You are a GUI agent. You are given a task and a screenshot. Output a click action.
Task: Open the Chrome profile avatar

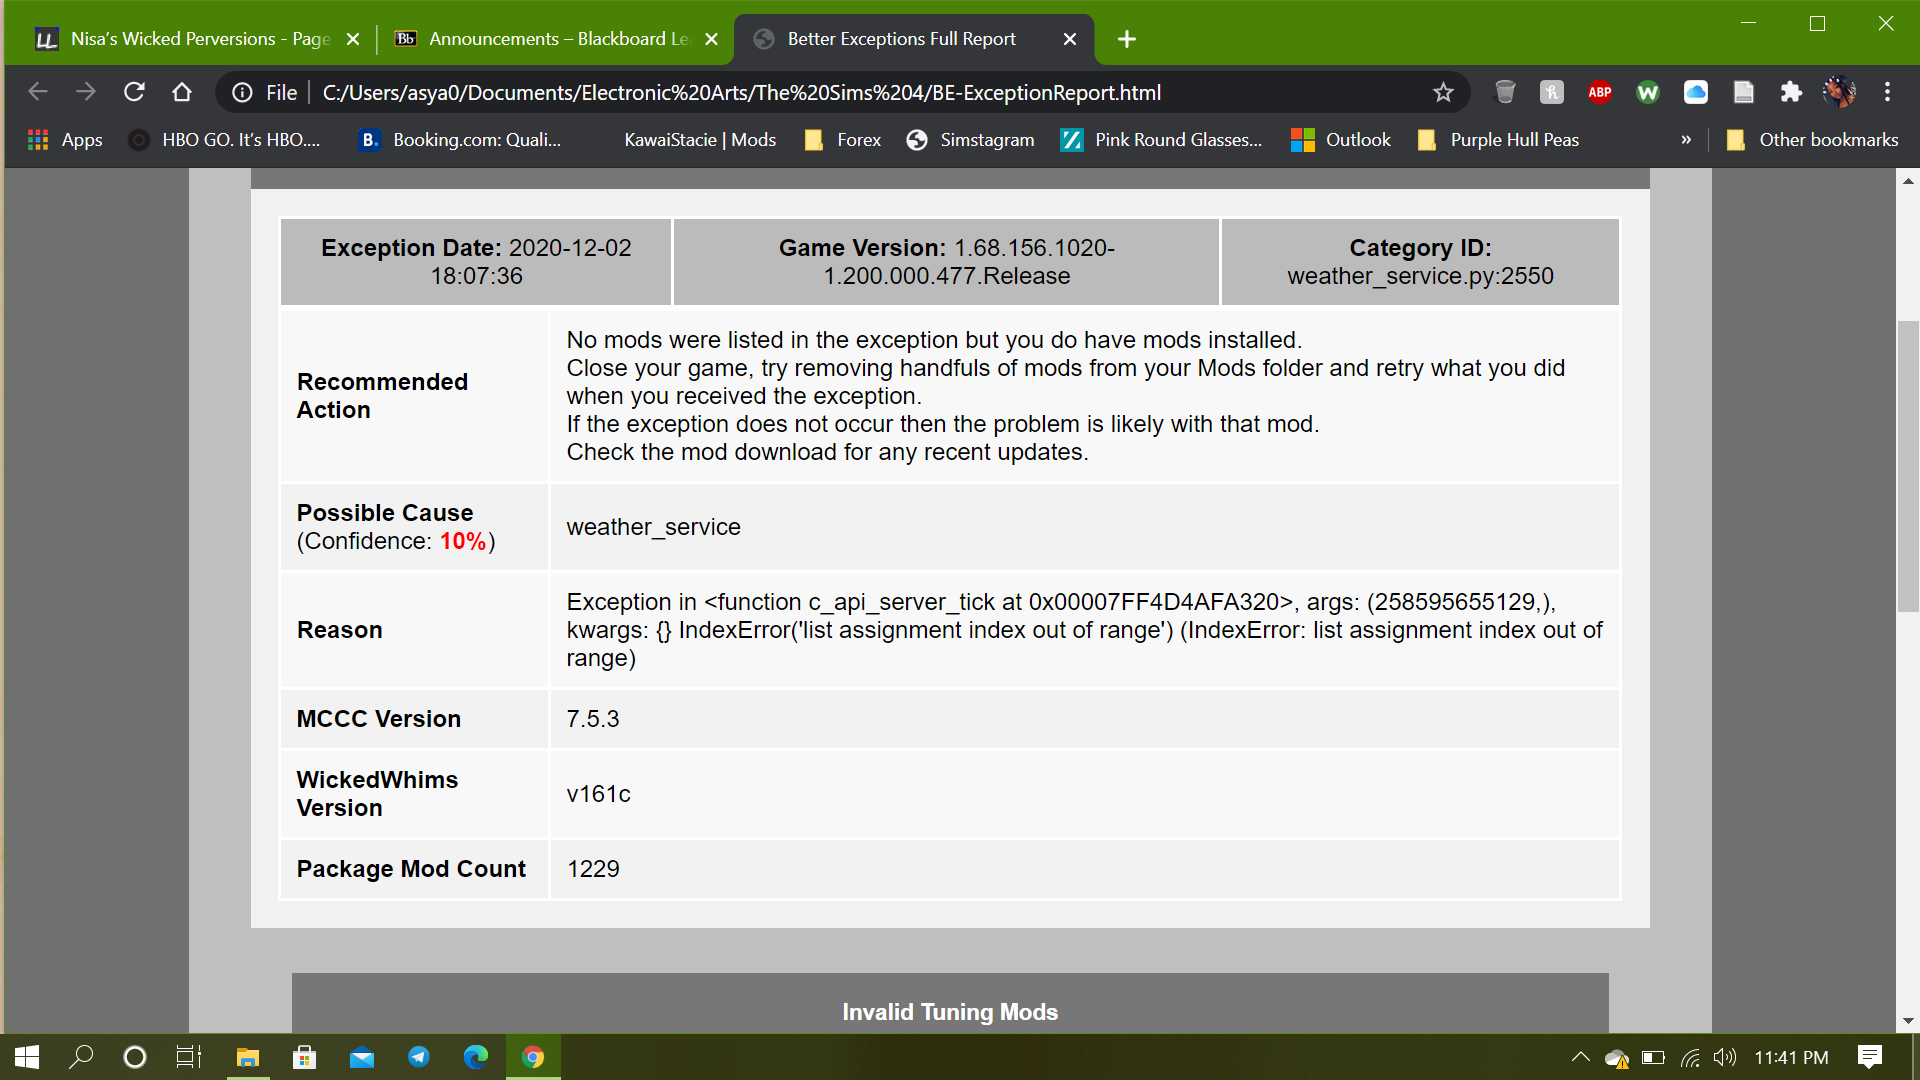[x=1839, y=92]
